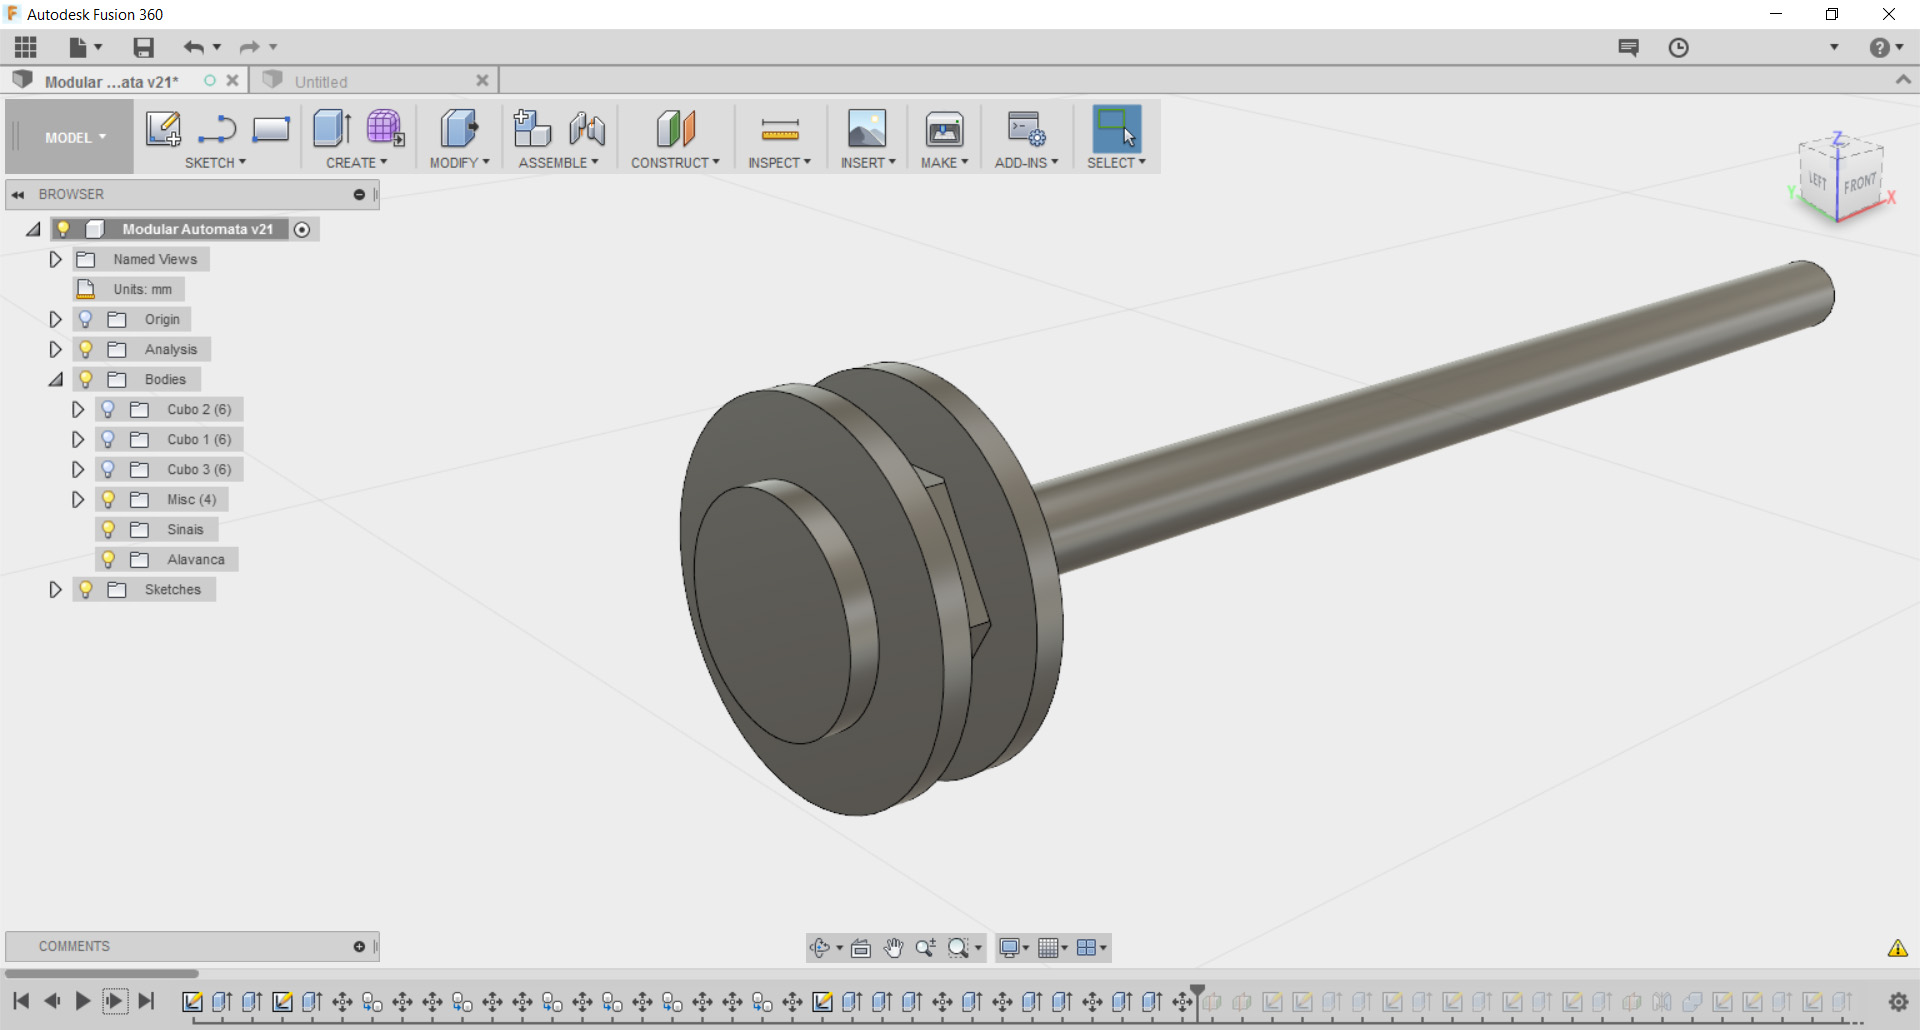This screenshot has width=1920, height=1030.
Task: Click the Look At icon
Action: click(861, 948)
